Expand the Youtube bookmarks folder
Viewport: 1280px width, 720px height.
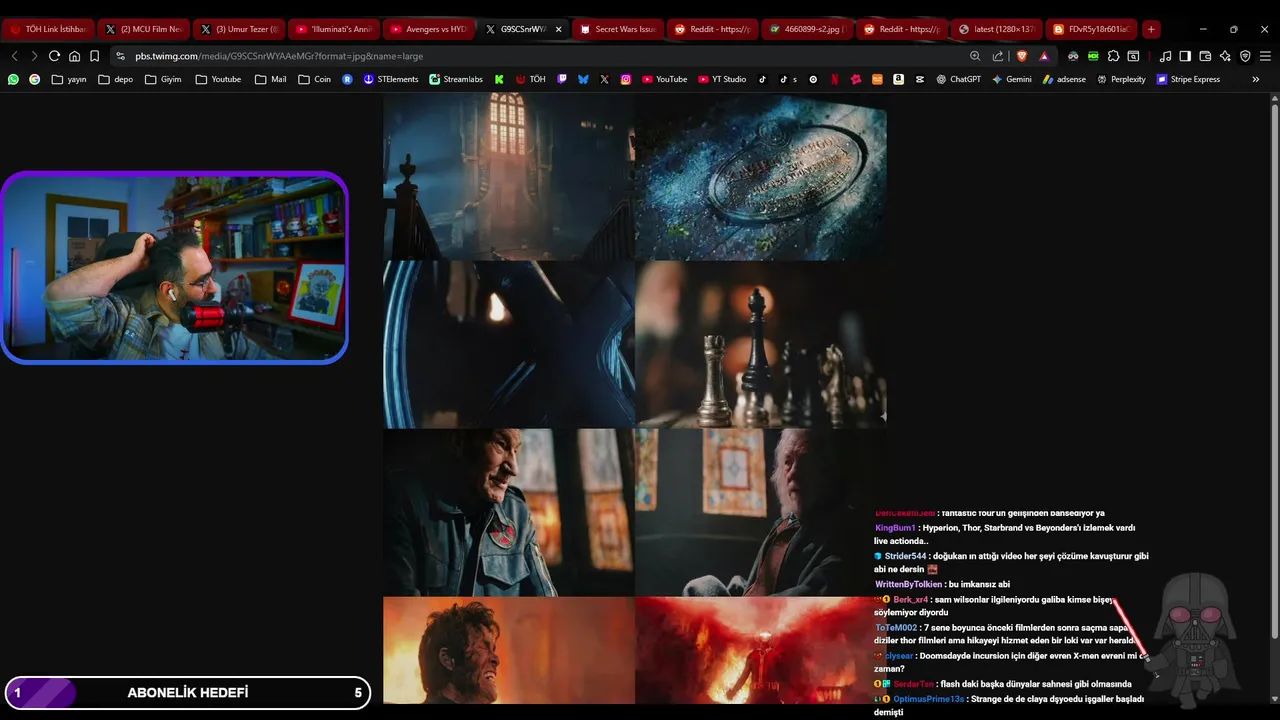pos(218,79)
